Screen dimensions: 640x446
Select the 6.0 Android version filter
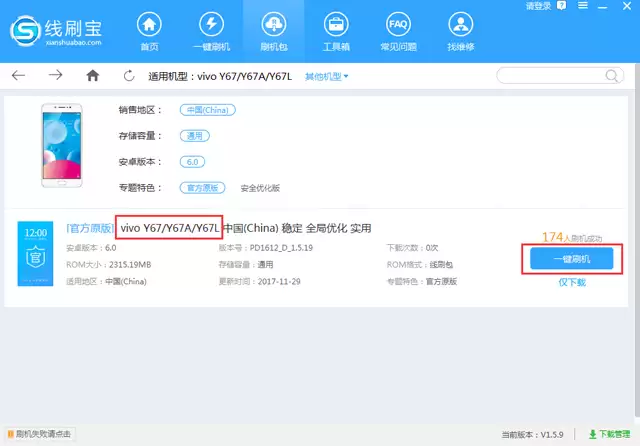(192, 162)
